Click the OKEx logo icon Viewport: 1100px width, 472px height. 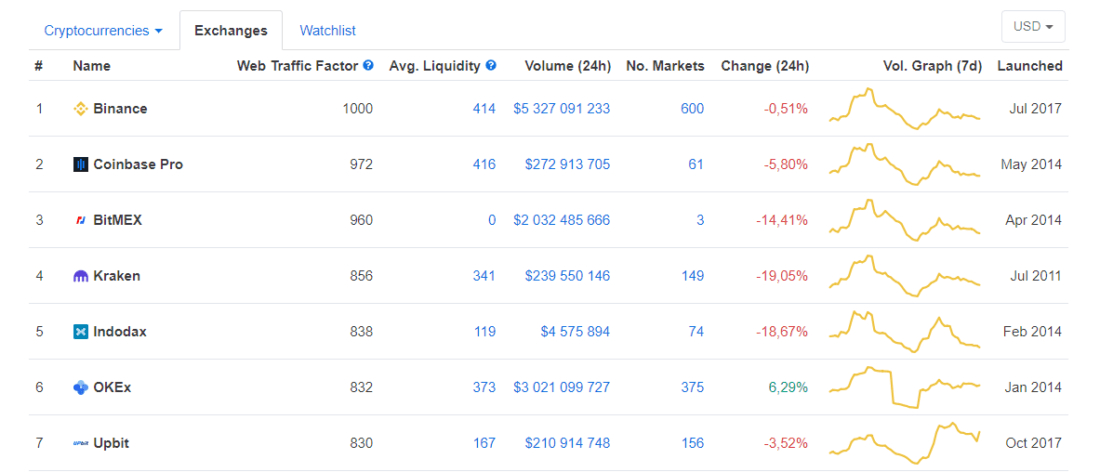coord(81,387)
